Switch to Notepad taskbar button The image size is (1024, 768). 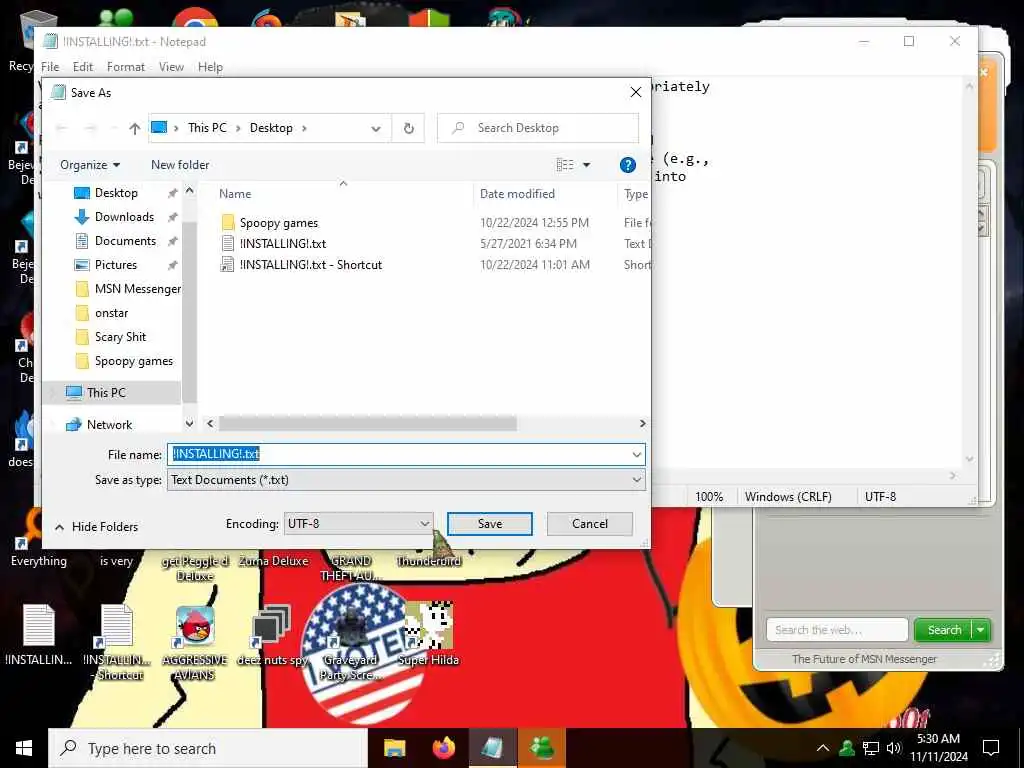[x=493, y=748]
